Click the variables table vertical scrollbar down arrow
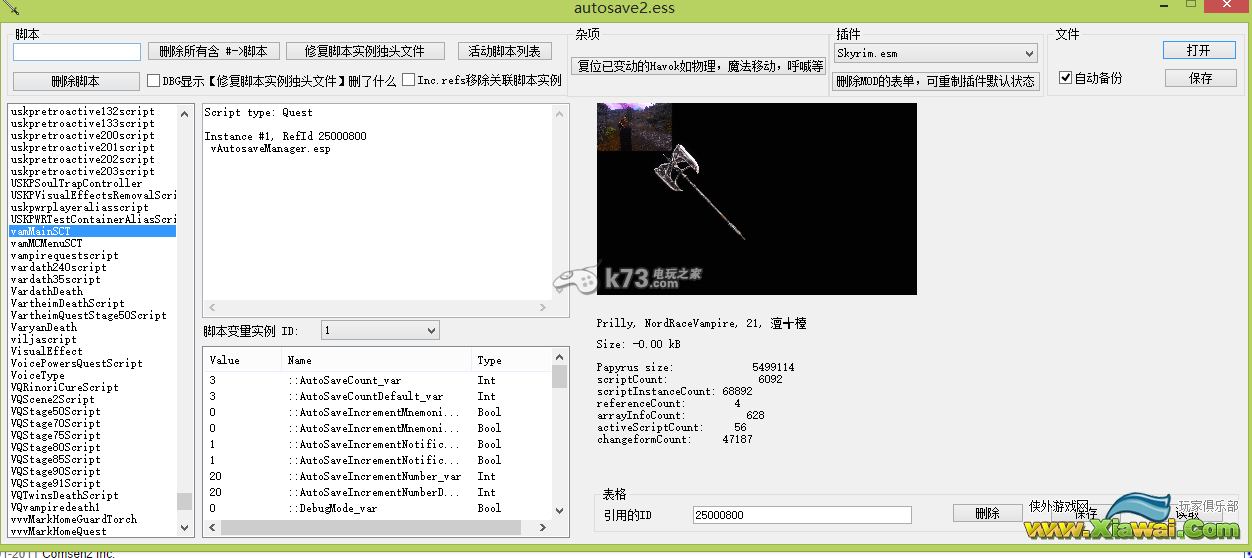The width and height of the screenshot is (1252, 558). [x=560, y=511]
